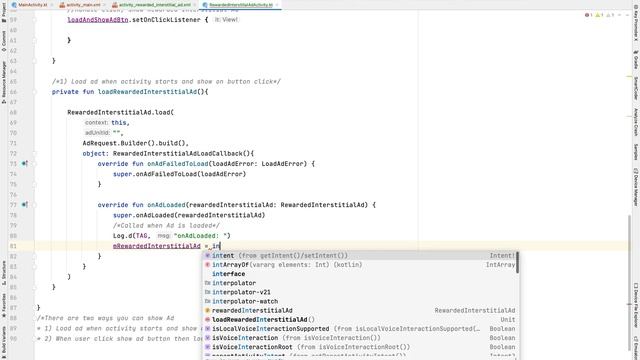Collapse the onAdFailedToLoad fold on line 73
Screen dimensions: 640x360
(35, 164)
